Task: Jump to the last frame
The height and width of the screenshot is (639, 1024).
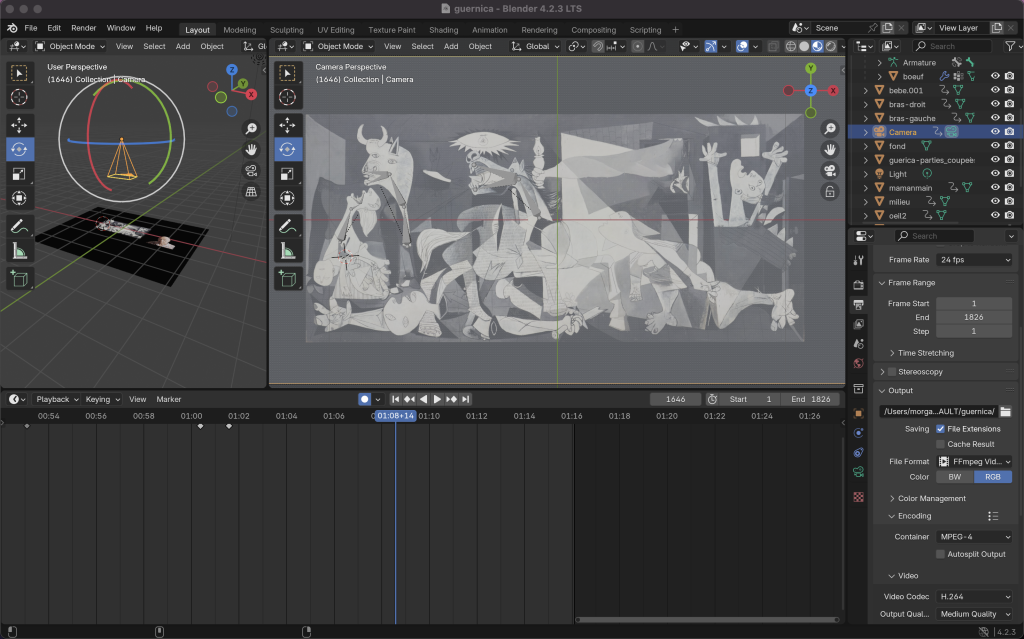Action: (x=466, y=399)
